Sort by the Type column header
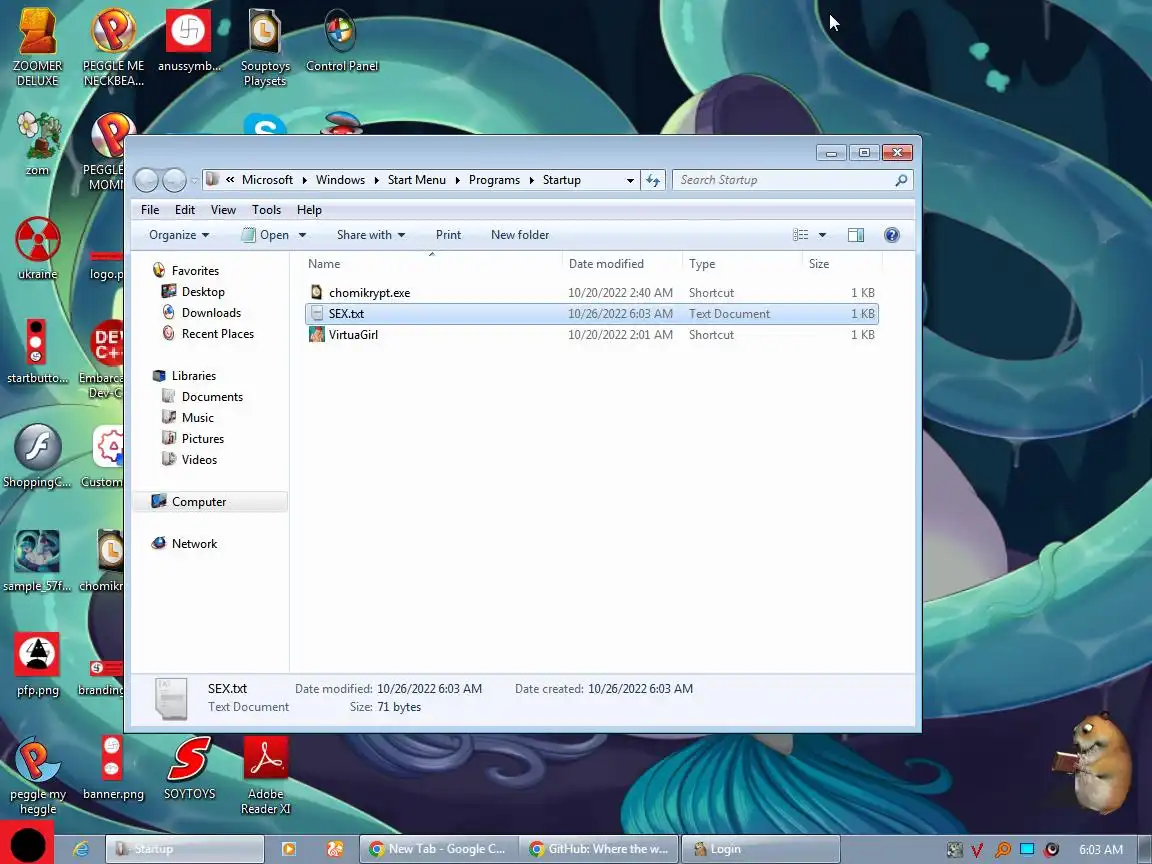Viewport: 1152px width, 864px height. pos(742,264)
